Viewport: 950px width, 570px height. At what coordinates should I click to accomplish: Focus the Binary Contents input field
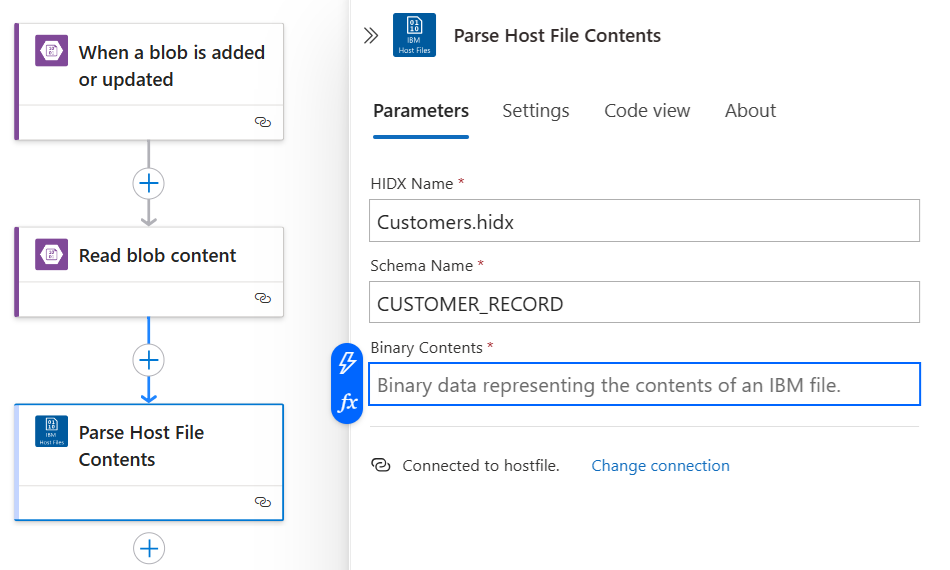(644, 385)
